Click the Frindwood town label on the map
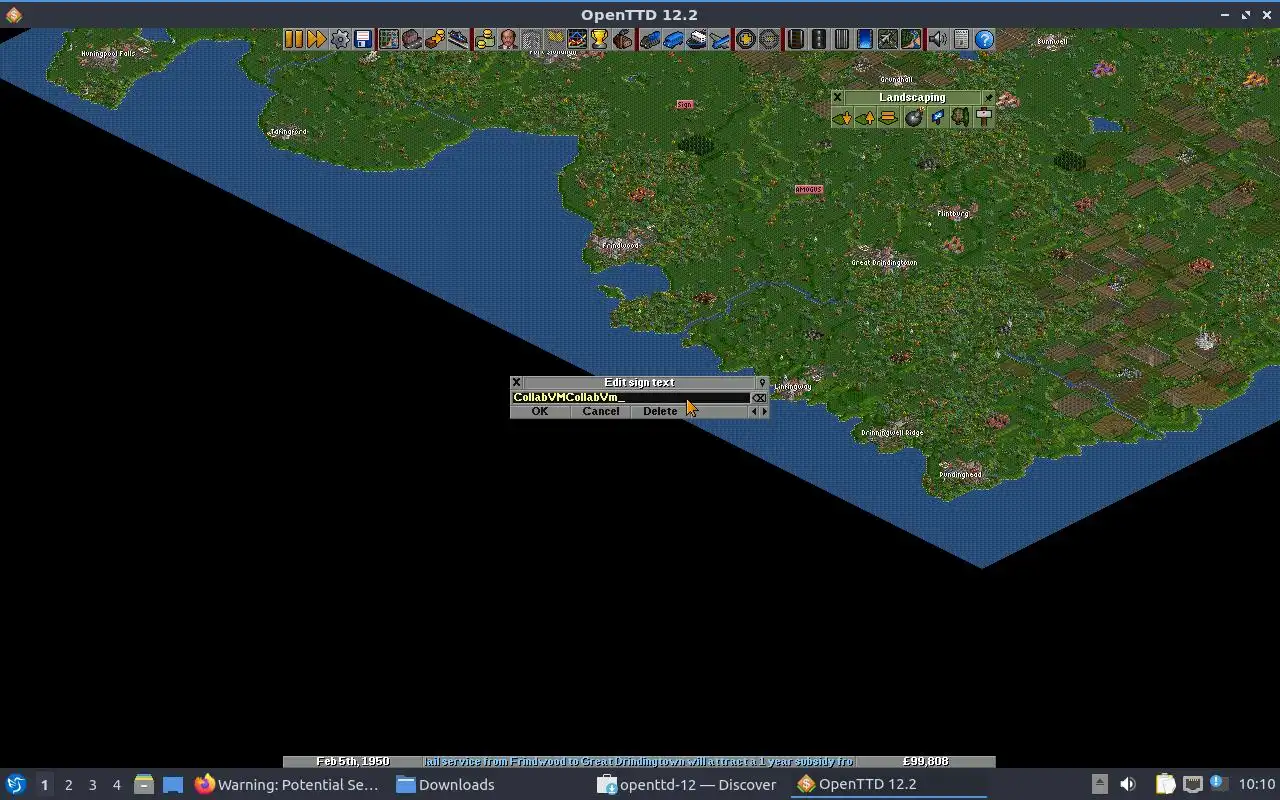Image resolution: width=1280 pixels, height=800 pixels. point(621,245)
